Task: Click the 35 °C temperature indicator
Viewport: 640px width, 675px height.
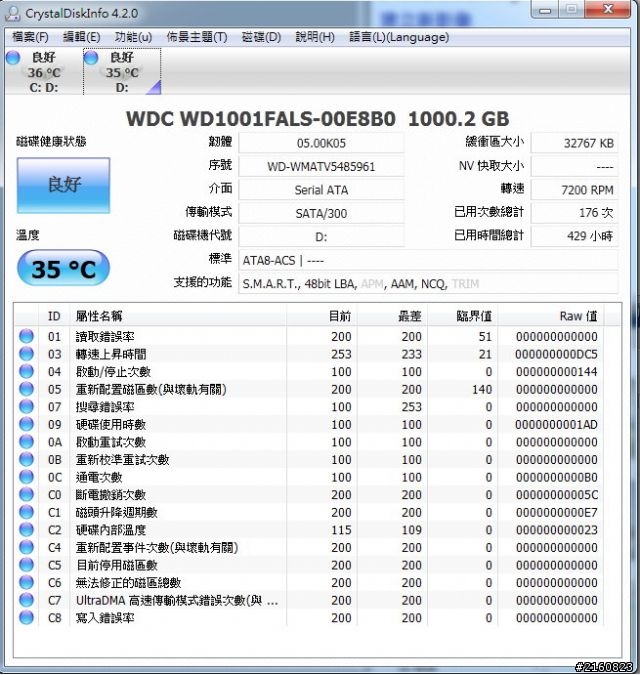Action: coord(63,269)
